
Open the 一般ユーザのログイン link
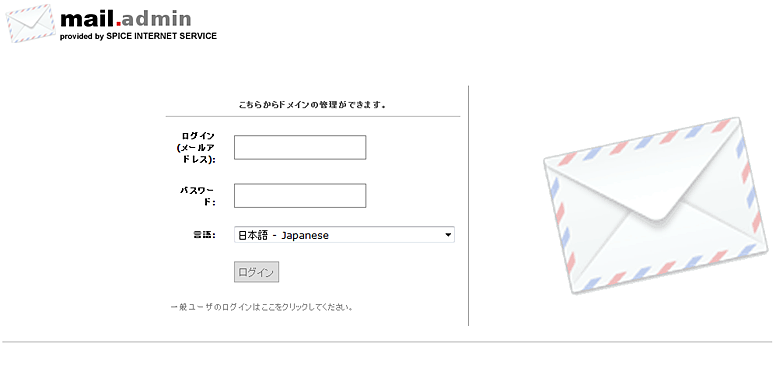click(262, 307)
